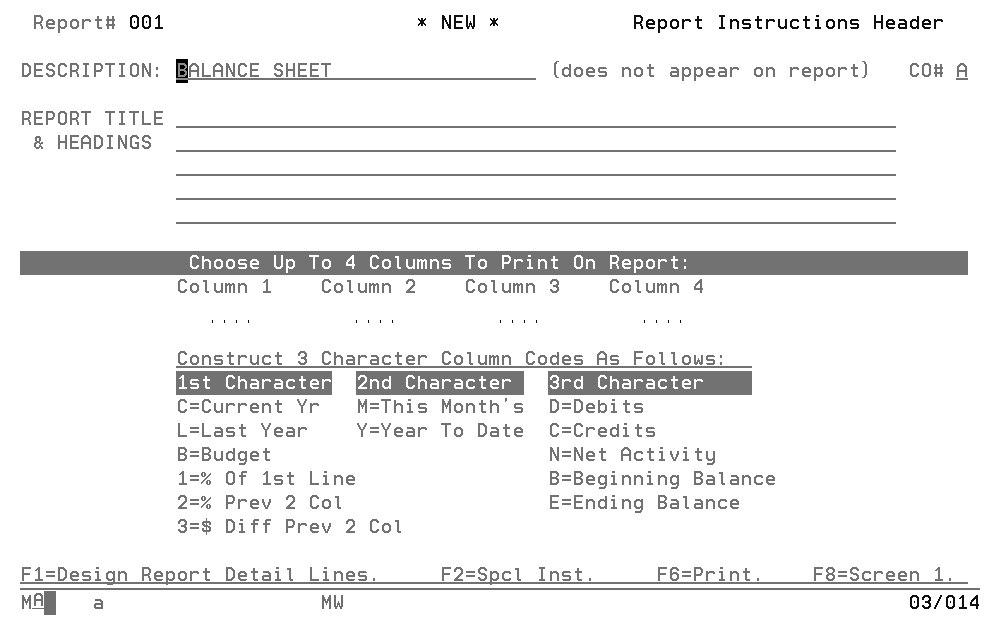Click the Column 2 label

tap(368, 287)
